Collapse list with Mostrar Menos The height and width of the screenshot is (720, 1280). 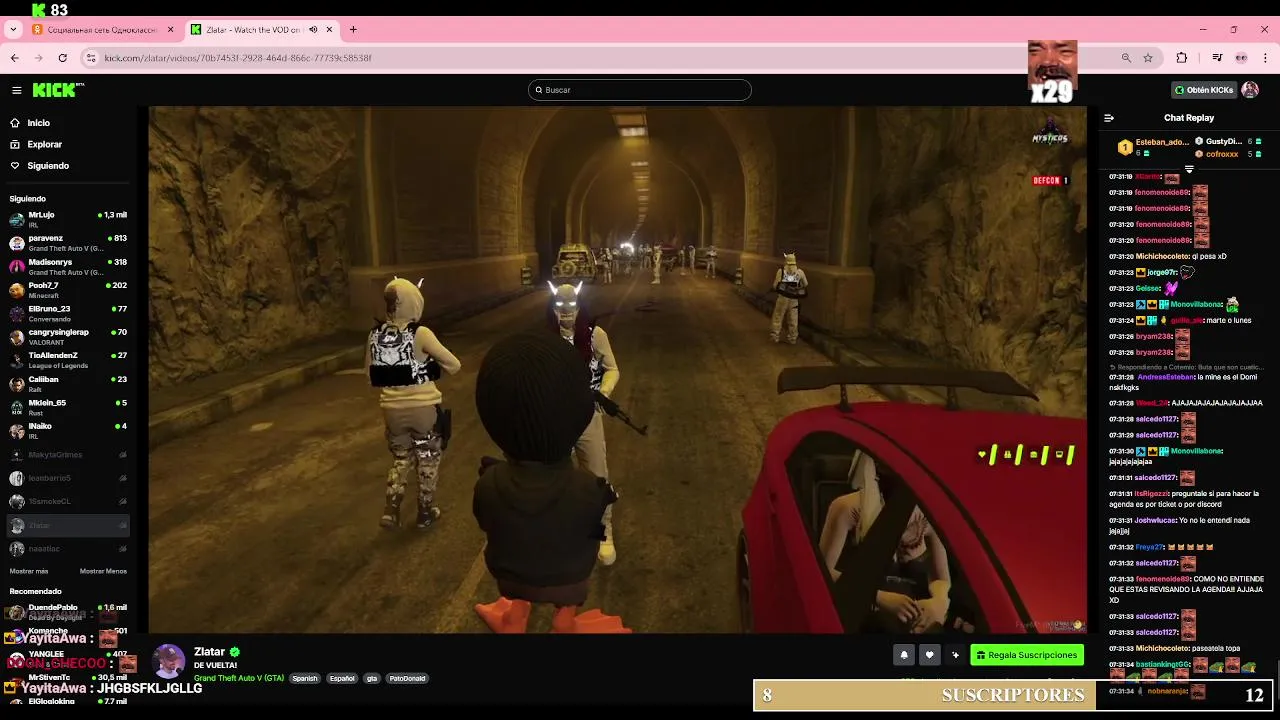point(103,571)
